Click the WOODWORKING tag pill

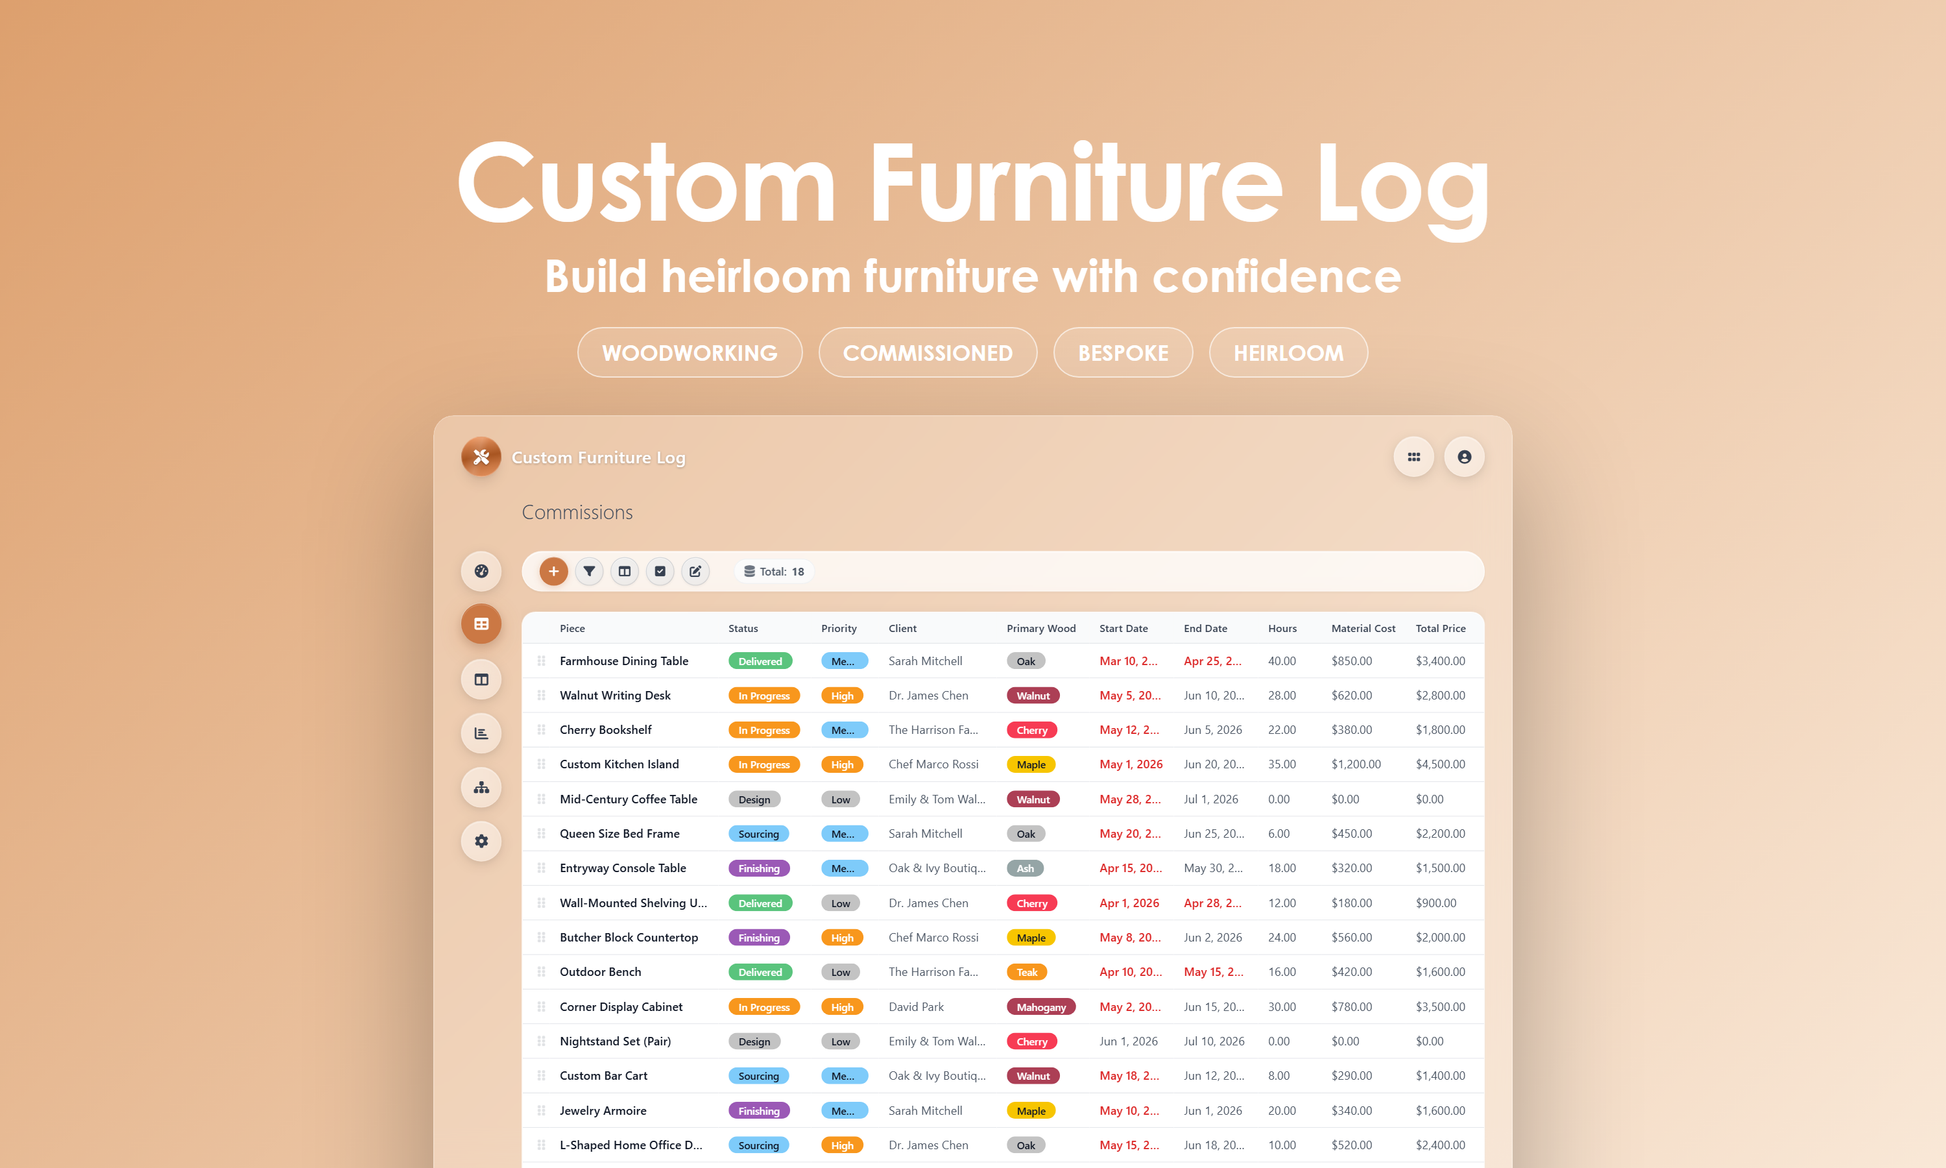coord(690,353)
